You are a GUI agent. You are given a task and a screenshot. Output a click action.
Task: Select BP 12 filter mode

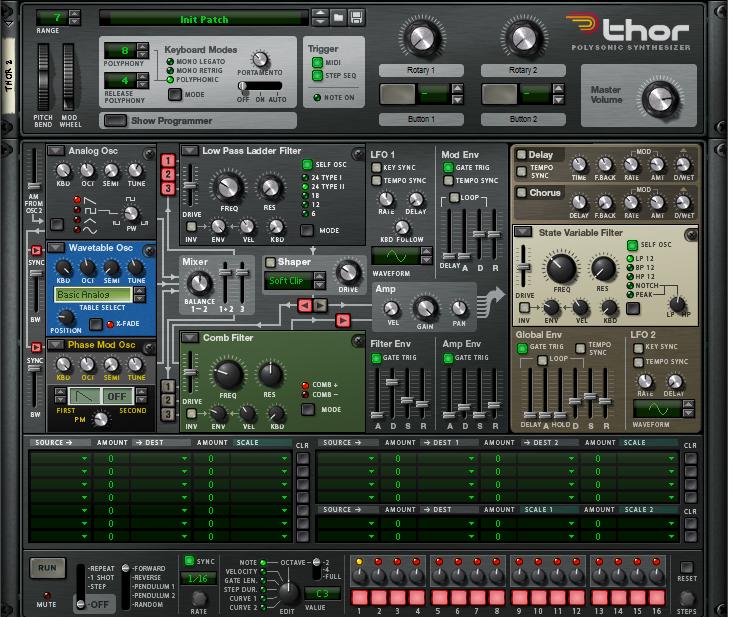pyautogui.click(x=630, y=267)
